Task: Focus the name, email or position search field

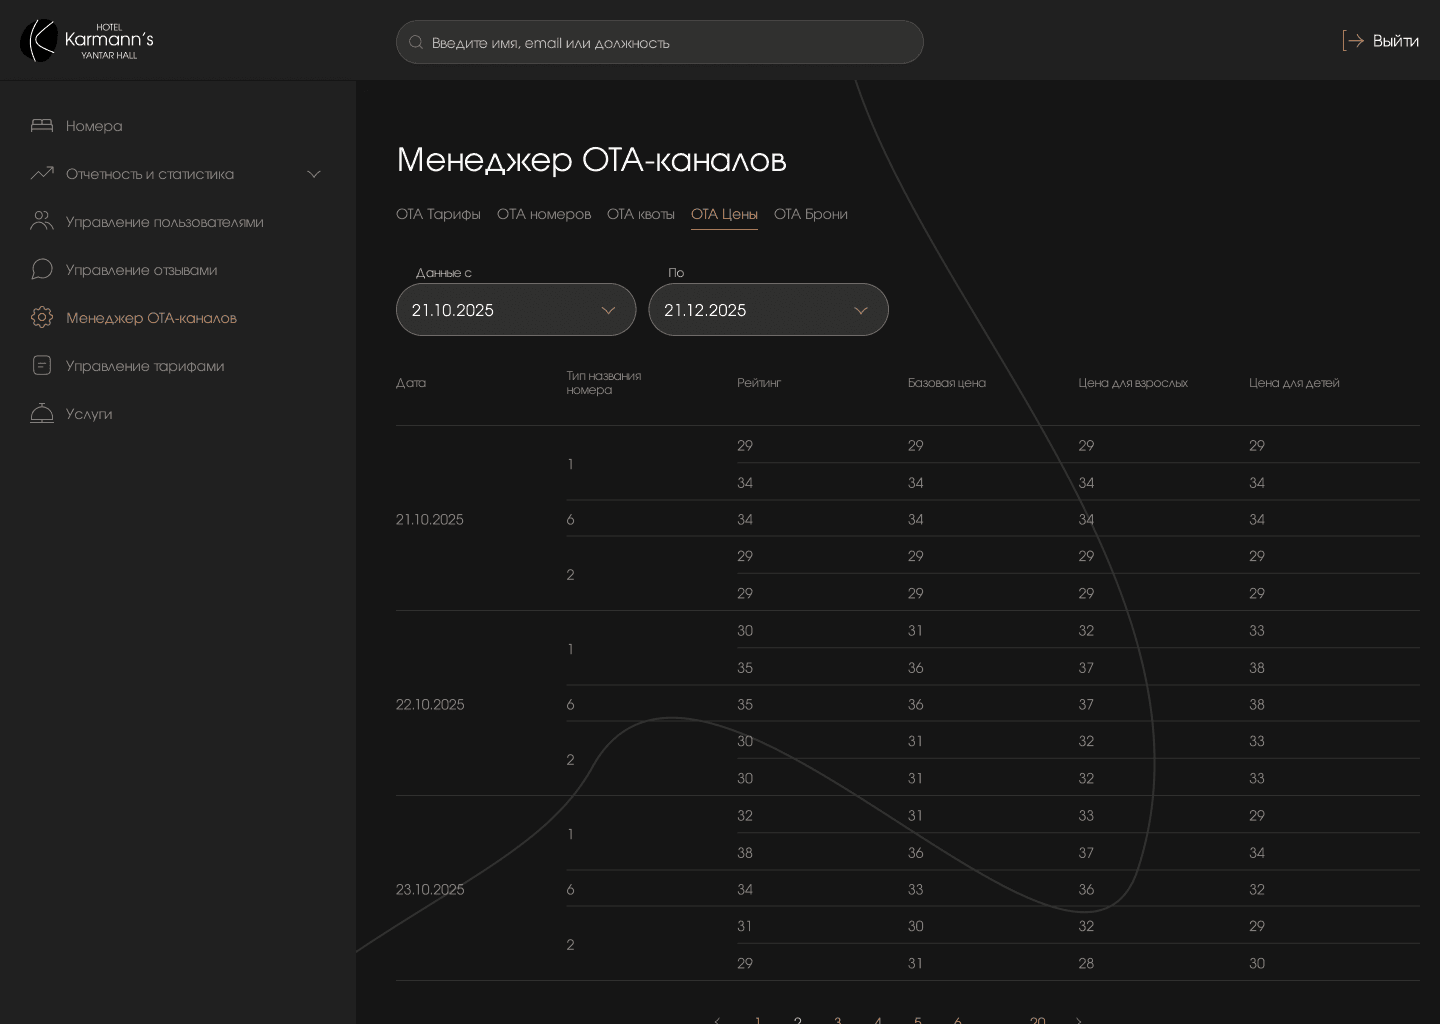Action: pos(670,43)
